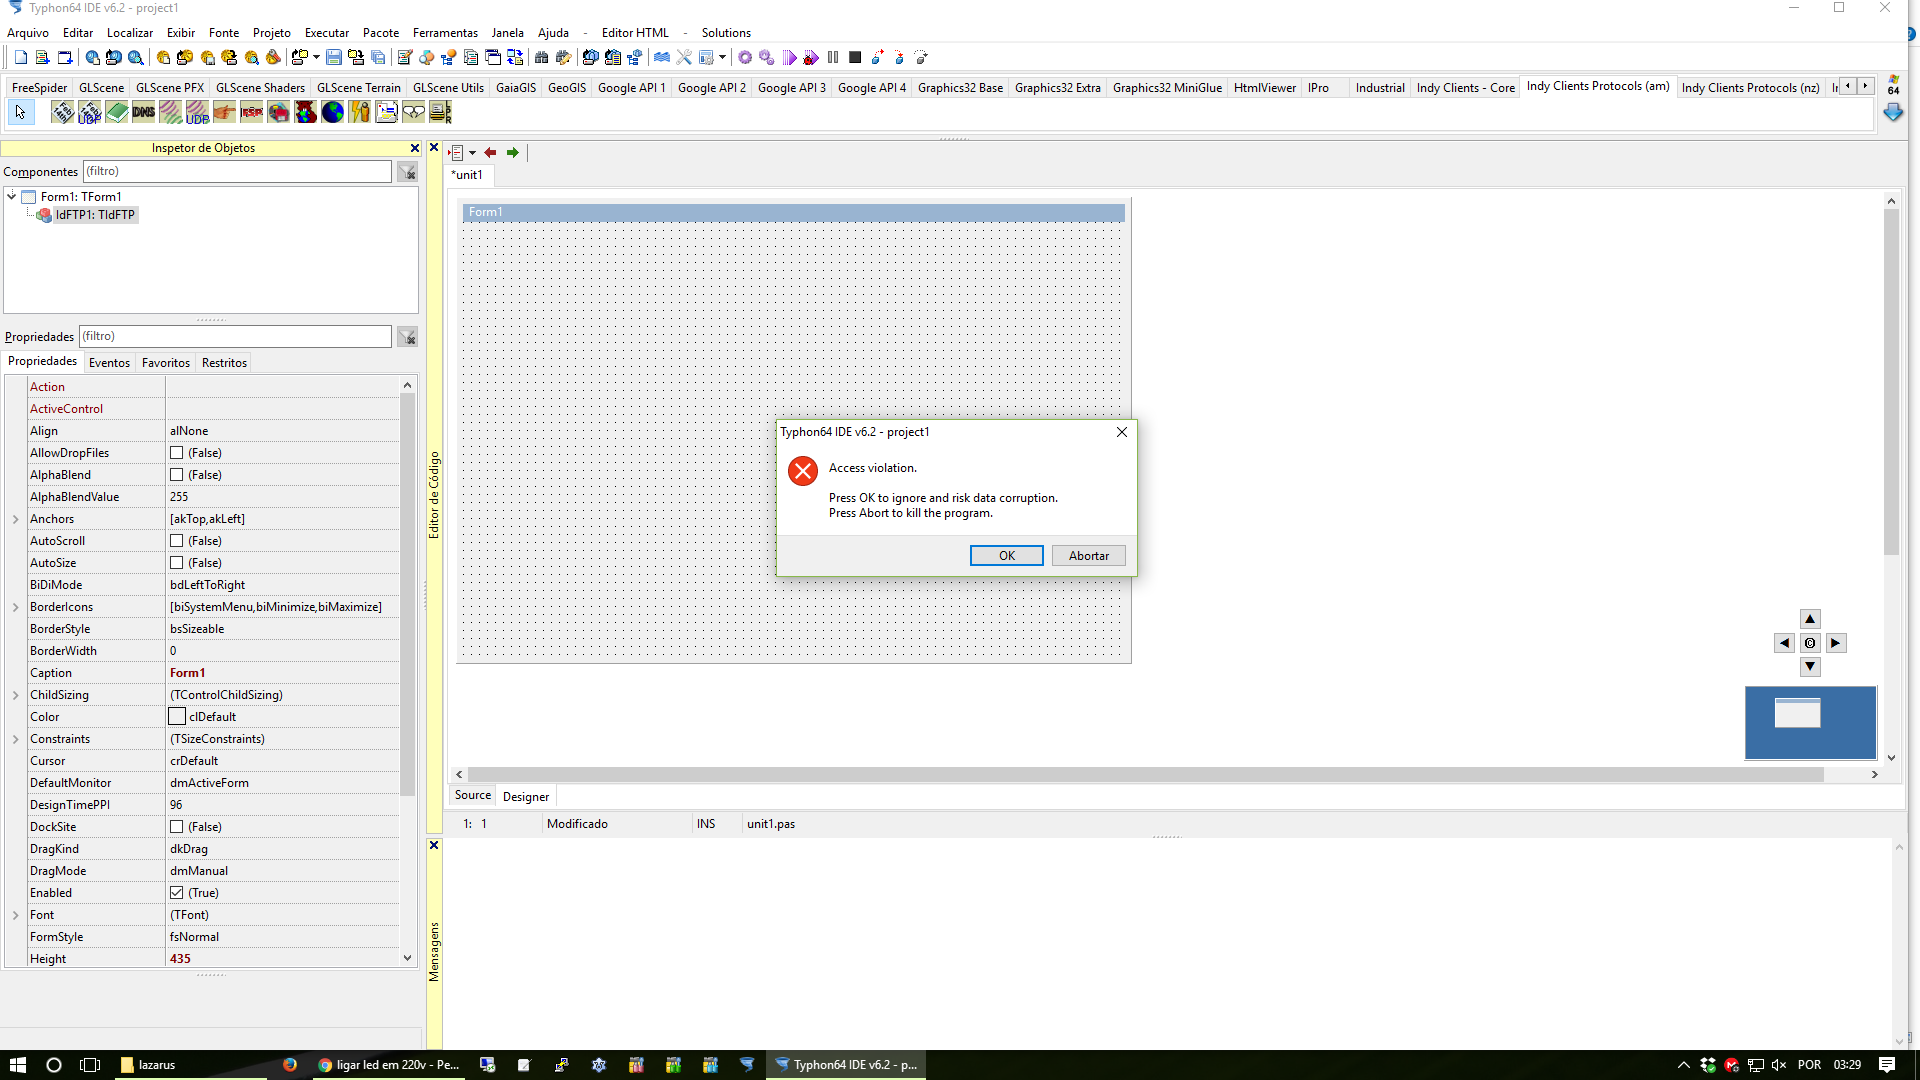The image size is (1920, 1080).
Task: Click OK in the Access violation dialog
Action: [1006, 556]
